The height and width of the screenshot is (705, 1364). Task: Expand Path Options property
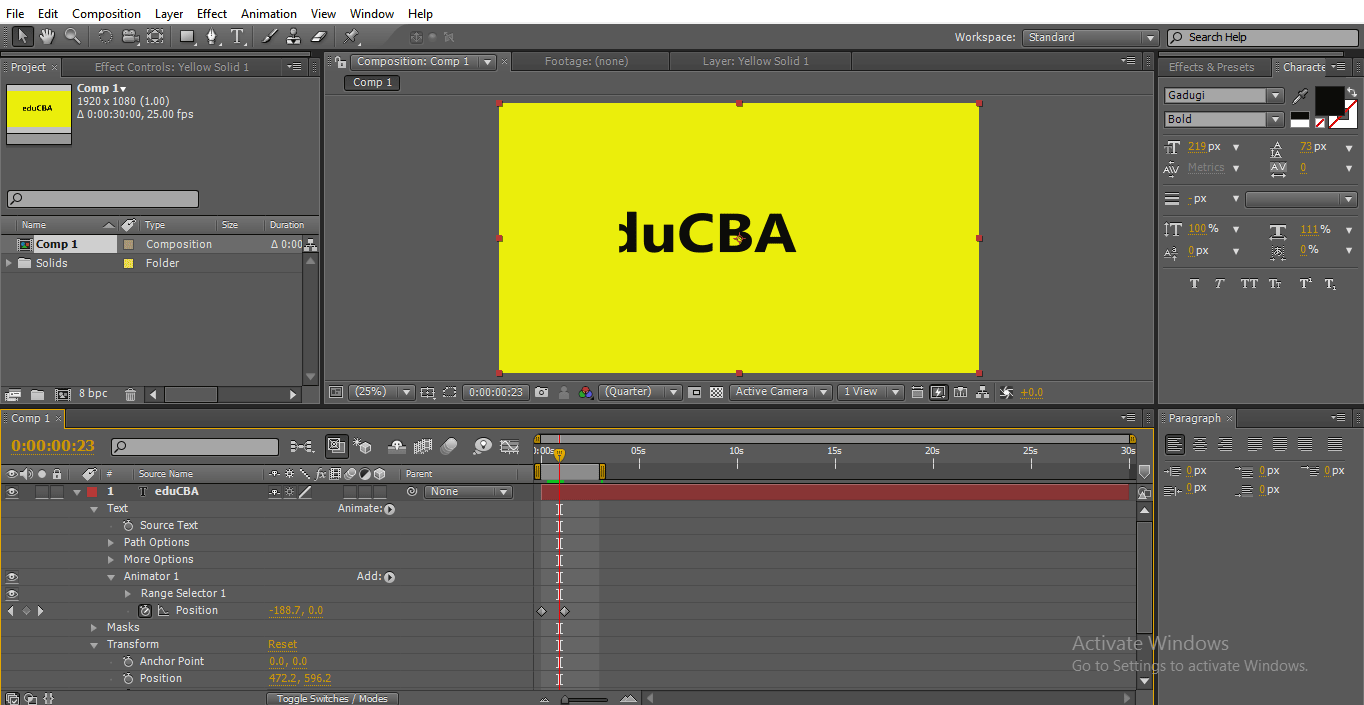pos(111,543)
